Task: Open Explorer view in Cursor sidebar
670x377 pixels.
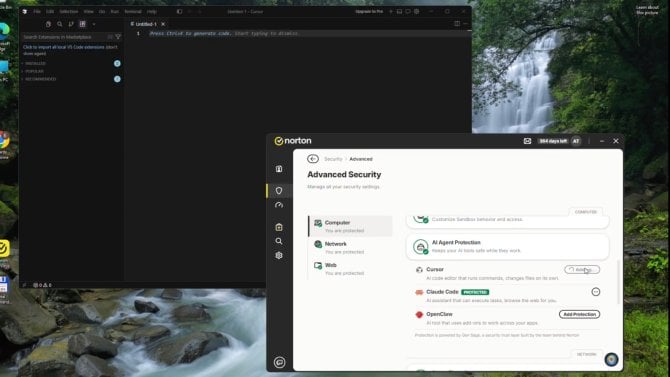Action: [48, 24]
